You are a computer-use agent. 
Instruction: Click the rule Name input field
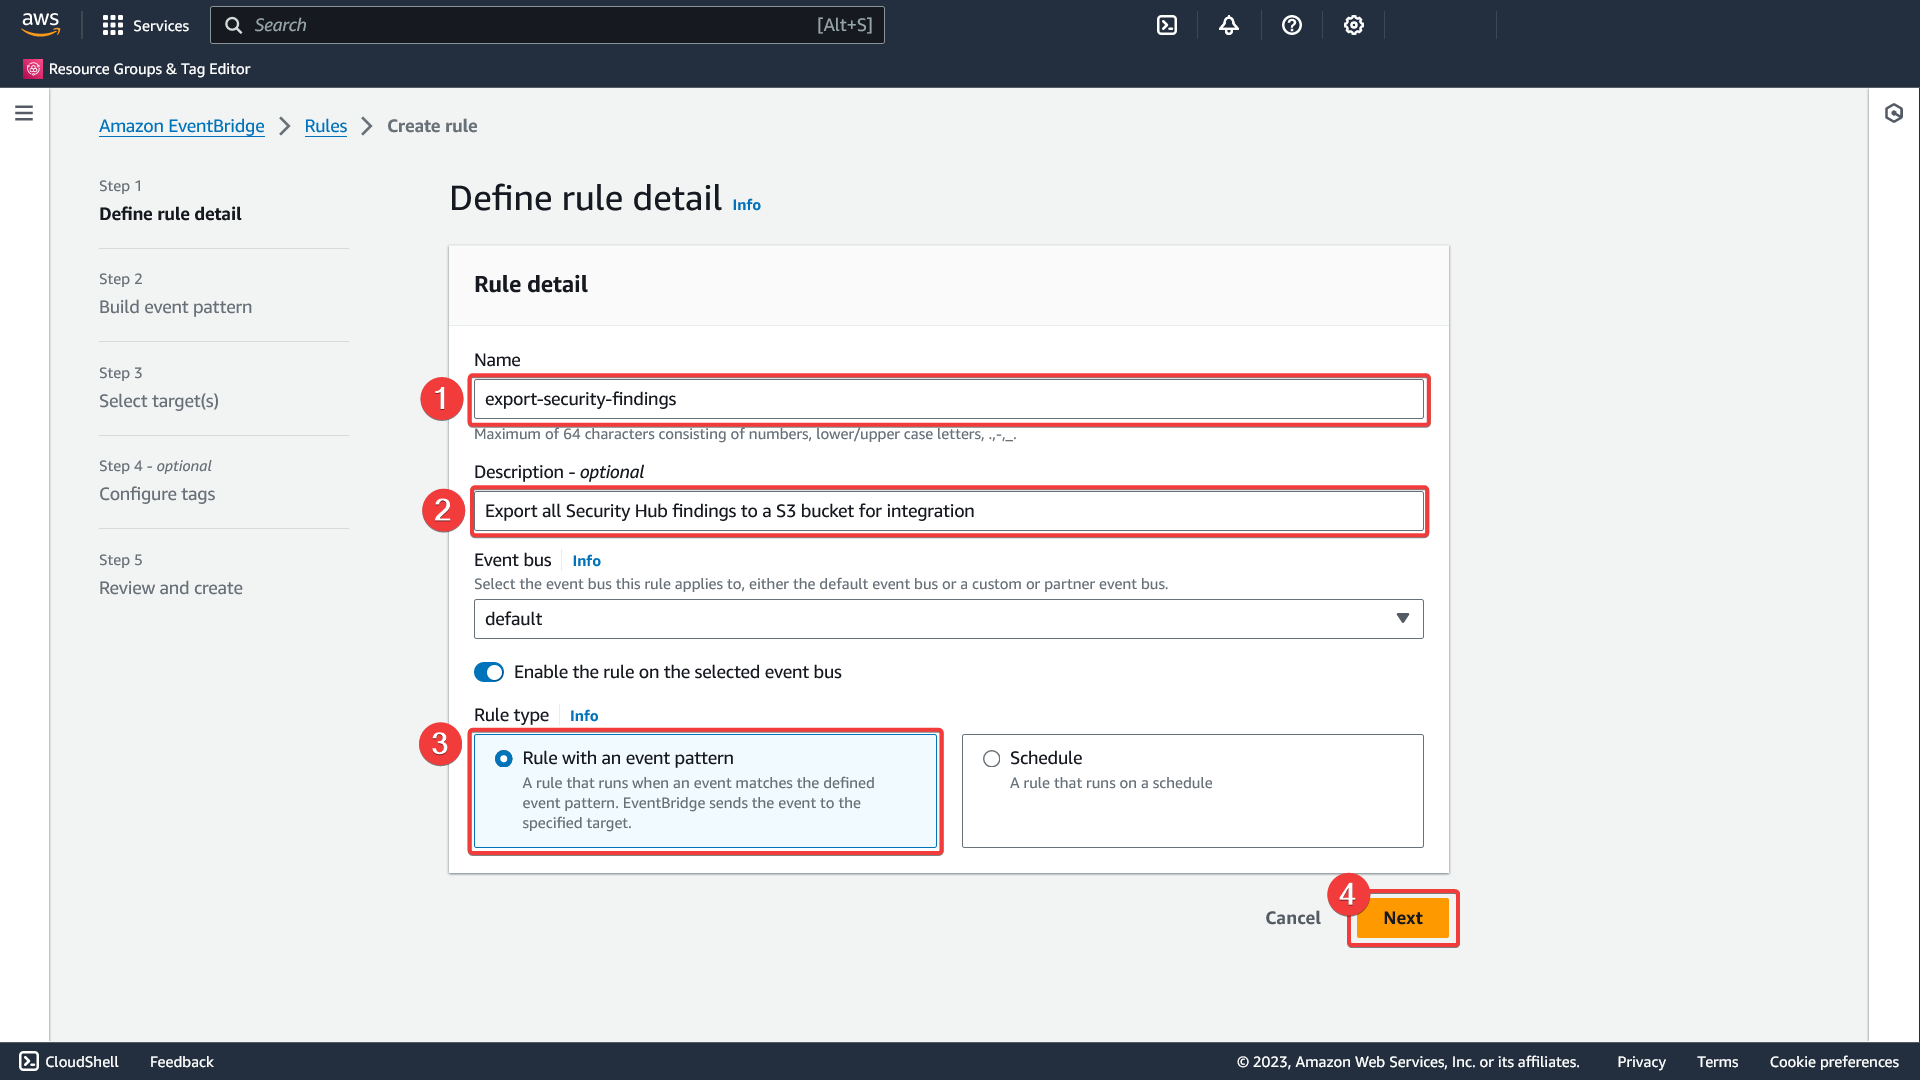coord(948,399)
